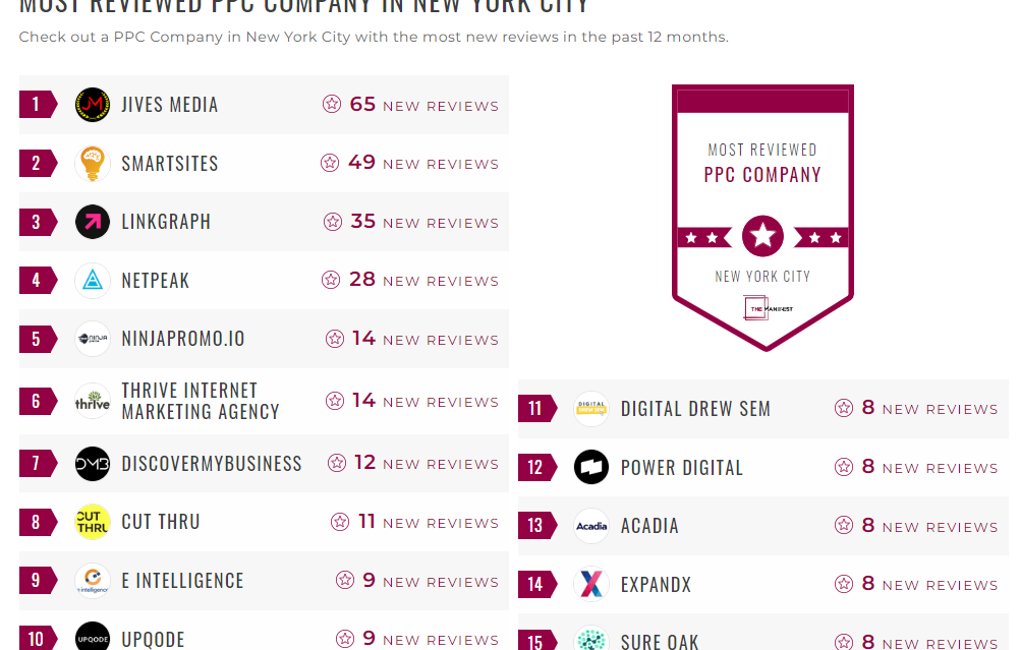The width and height of the screenshot is (1020, 650).
Task: Click the LinkGraph arrow logo
Action: (x=92, y=222)
